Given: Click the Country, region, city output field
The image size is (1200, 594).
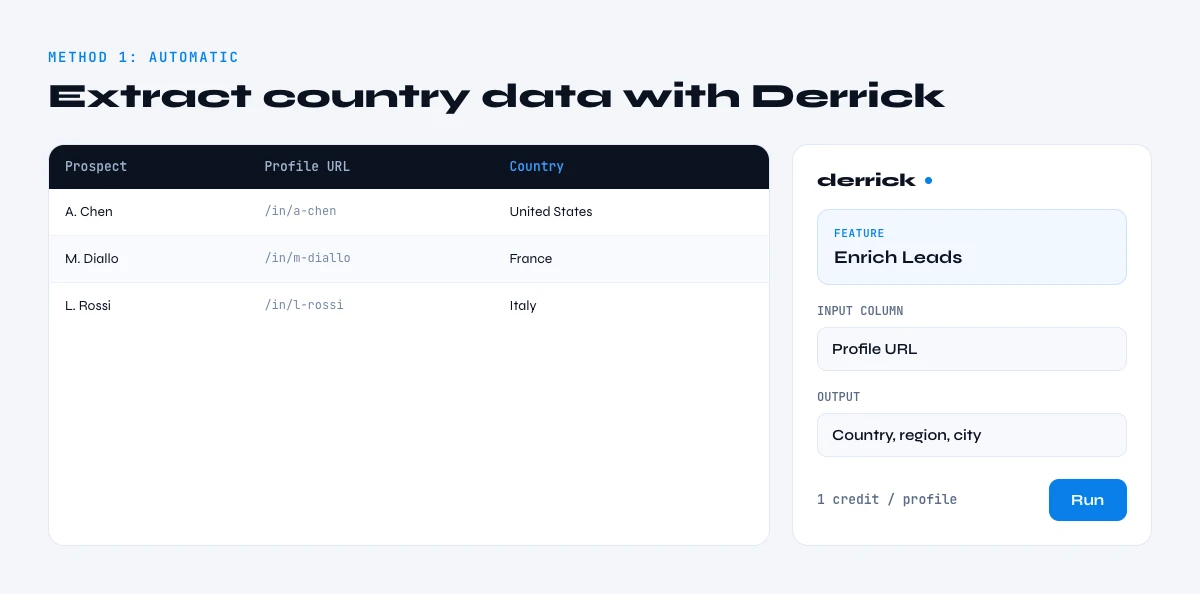Looking at the screenshot, I should (x=972, y=435).
